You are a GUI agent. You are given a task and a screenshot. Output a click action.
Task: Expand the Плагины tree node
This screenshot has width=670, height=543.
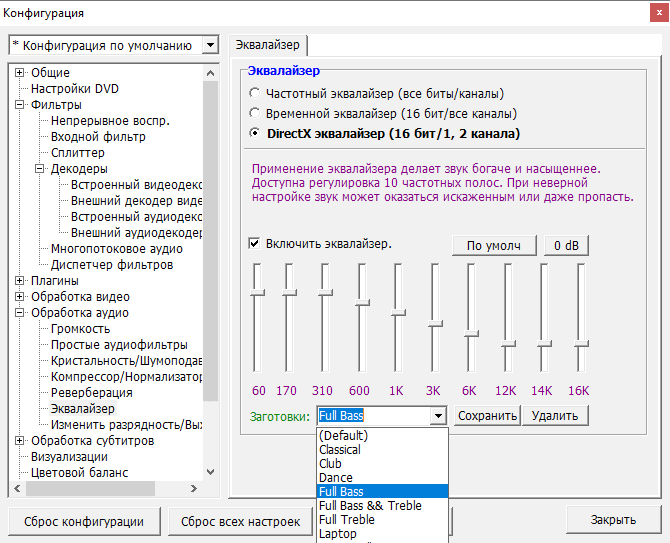point(19,281)
